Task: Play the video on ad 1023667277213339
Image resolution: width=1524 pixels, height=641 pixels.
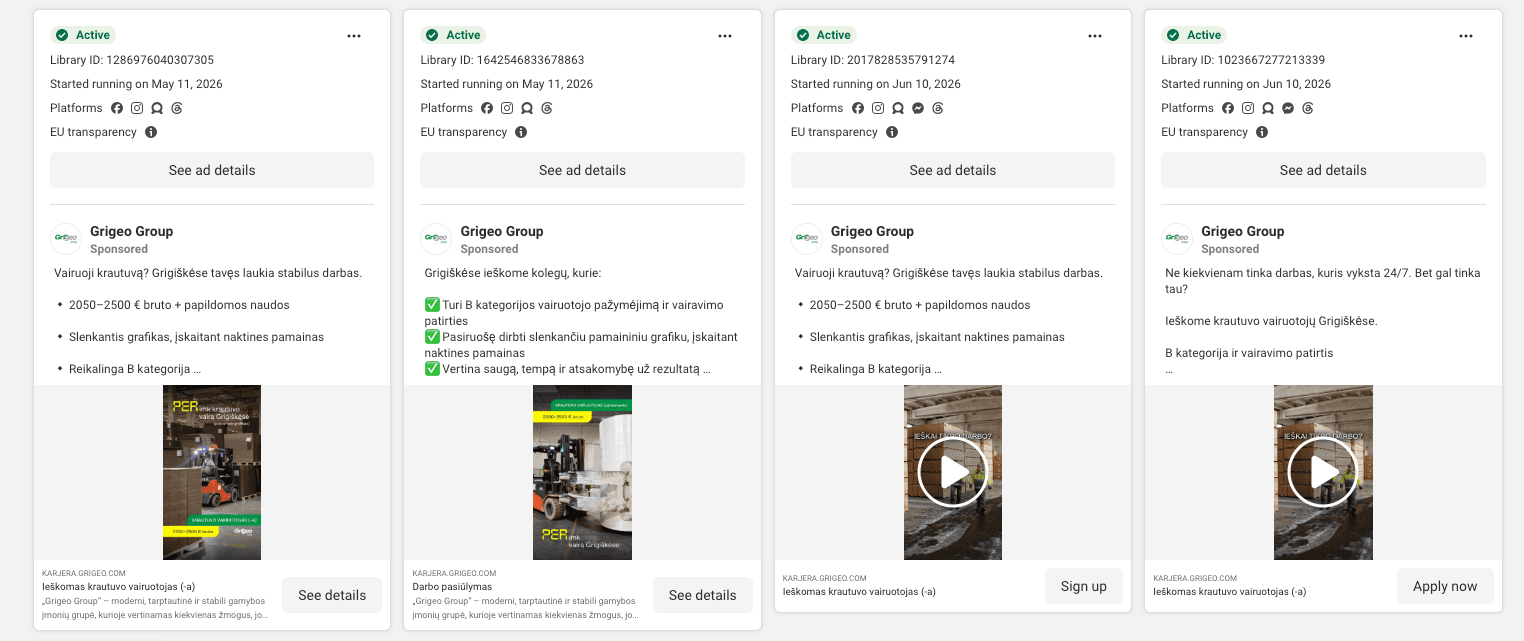Action: coord(1323,472)
